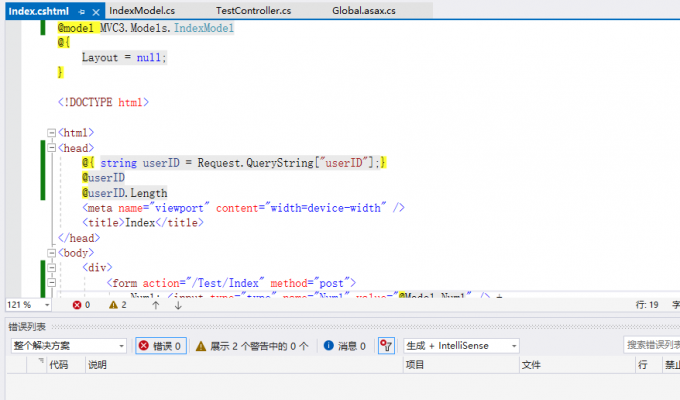Screen dimensions: 680x400
Task: Collapse the <head> code block
Action: coord(51,148)
